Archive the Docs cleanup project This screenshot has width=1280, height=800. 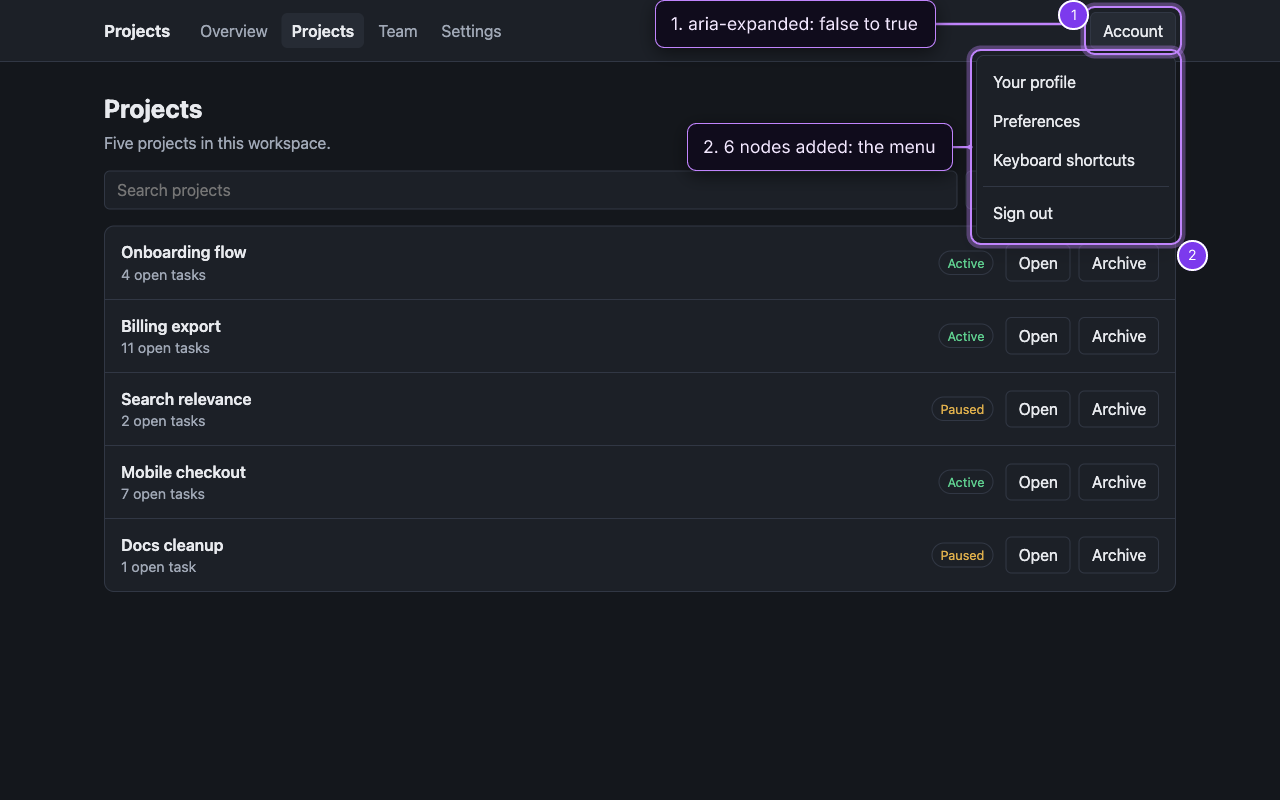pyautogui.click(x=1119, y=555)
